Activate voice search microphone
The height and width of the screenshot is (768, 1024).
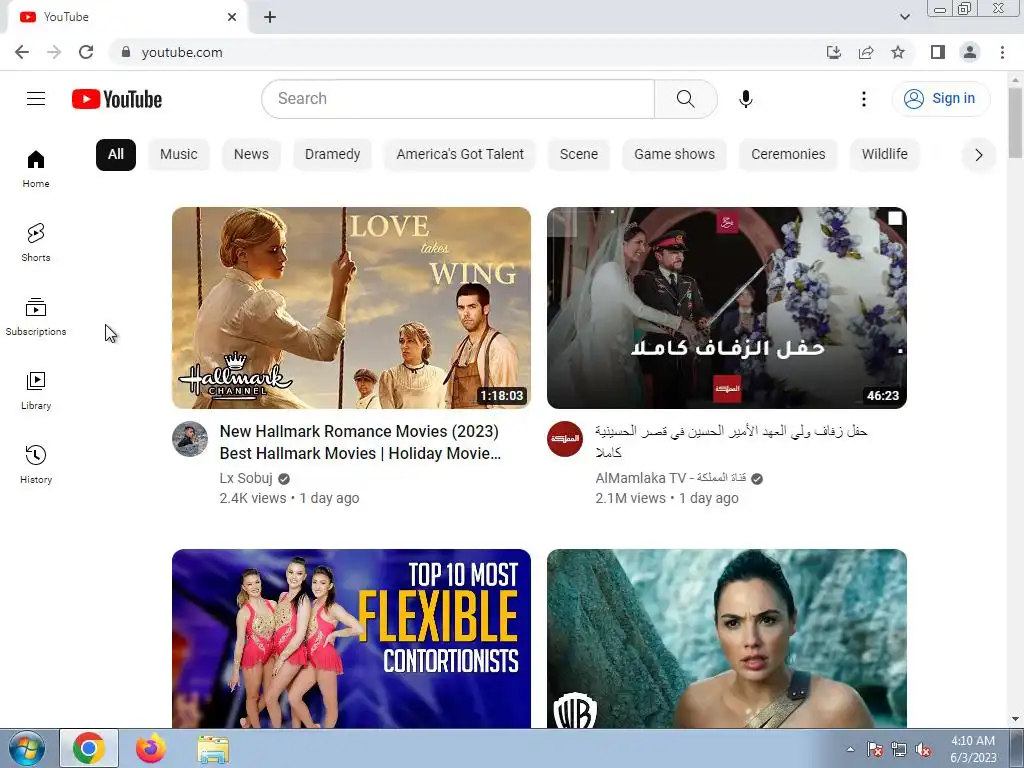(x=746, y=99)
